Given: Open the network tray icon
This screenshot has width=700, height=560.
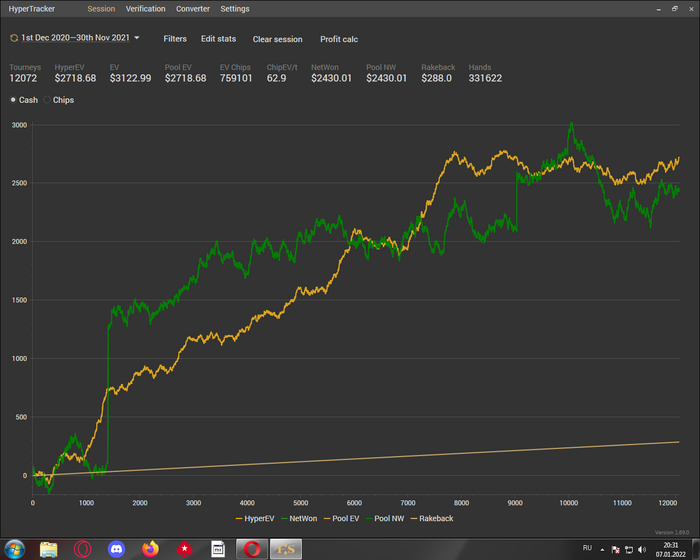Looking at the screenshot, I should (x=629, y=550).
